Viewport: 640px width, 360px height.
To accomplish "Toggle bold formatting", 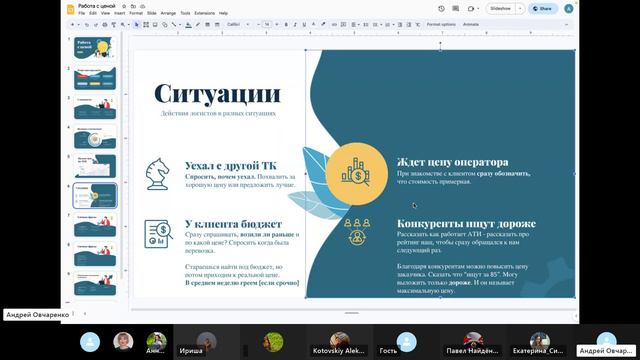I will tap(286, 24).
